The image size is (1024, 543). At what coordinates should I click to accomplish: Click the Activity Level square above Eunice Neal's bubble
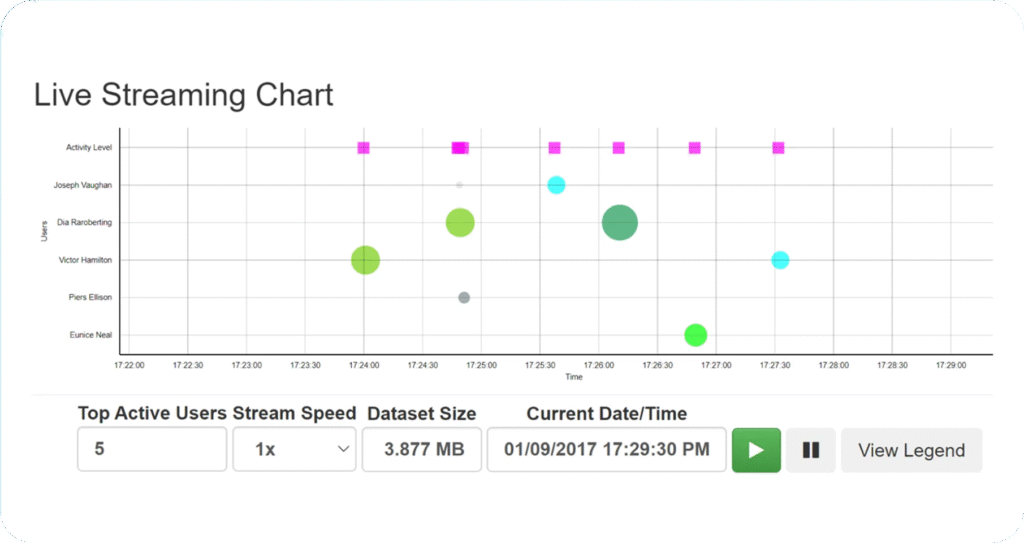click(x=695, y=148)
